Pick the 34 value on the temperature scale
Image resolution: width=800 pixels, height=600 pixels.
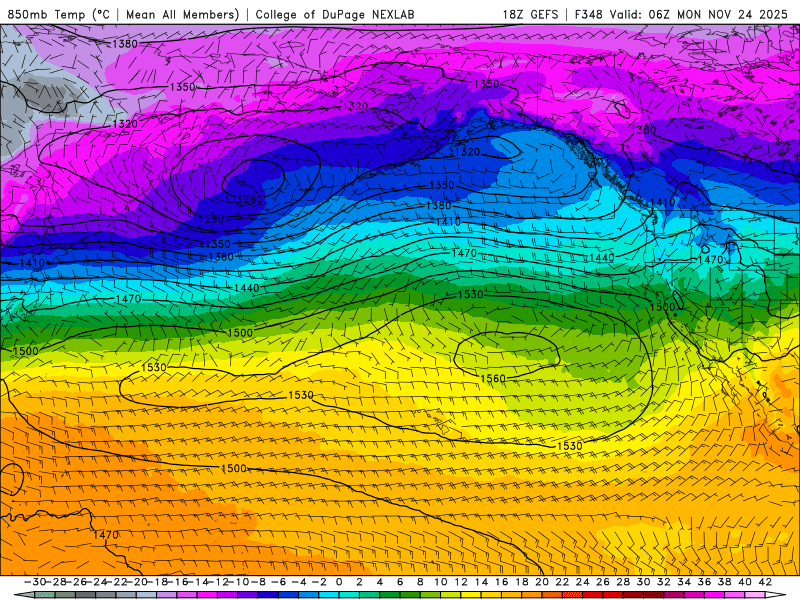coord(684,582)
